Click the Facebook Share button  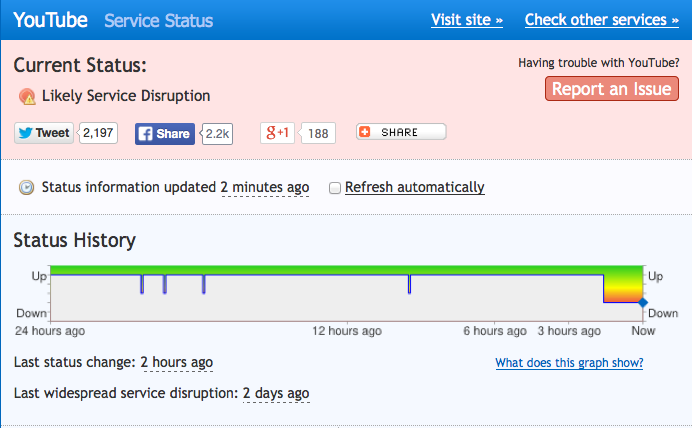coord(165,134)
